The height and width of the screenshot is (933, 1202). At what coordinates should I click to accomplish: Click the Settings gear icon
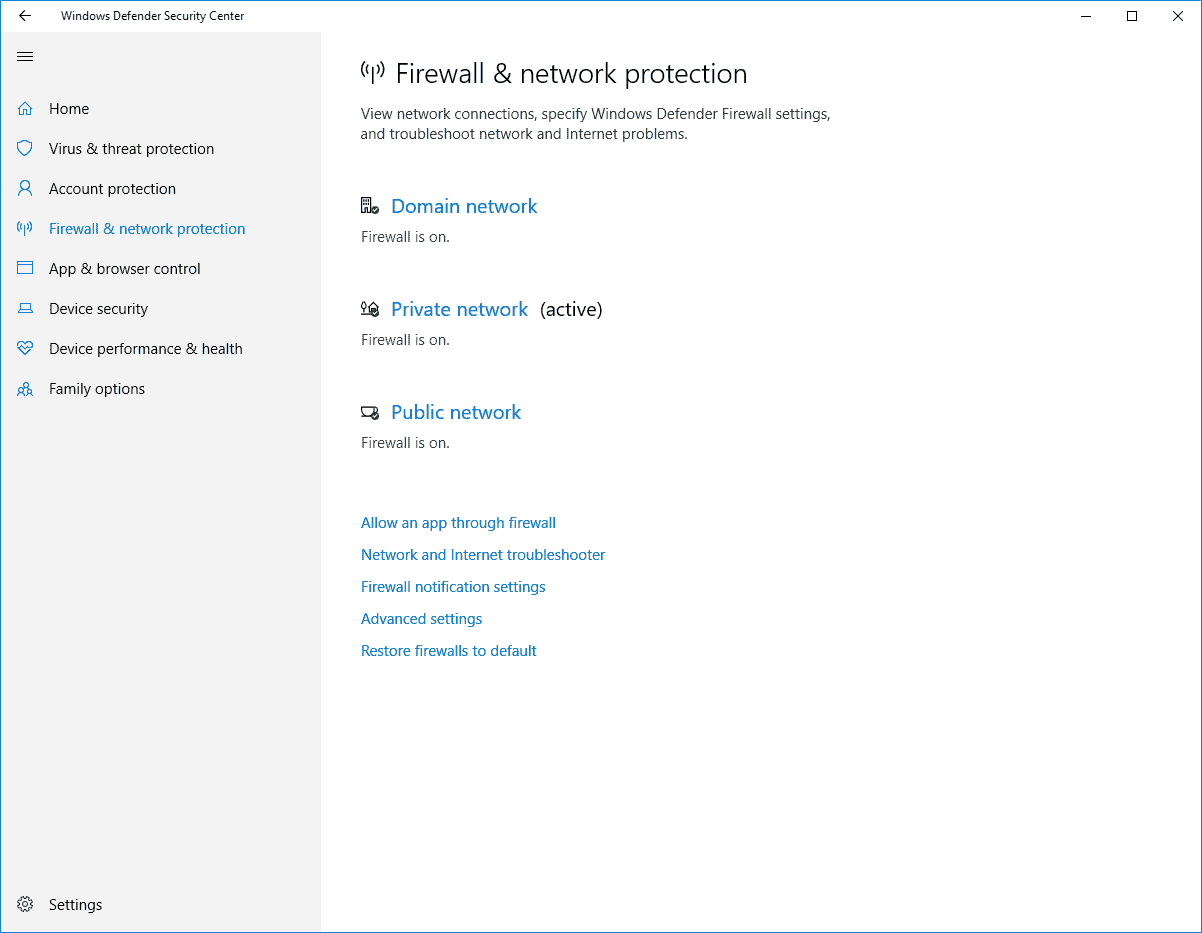[x=25, y=905]
